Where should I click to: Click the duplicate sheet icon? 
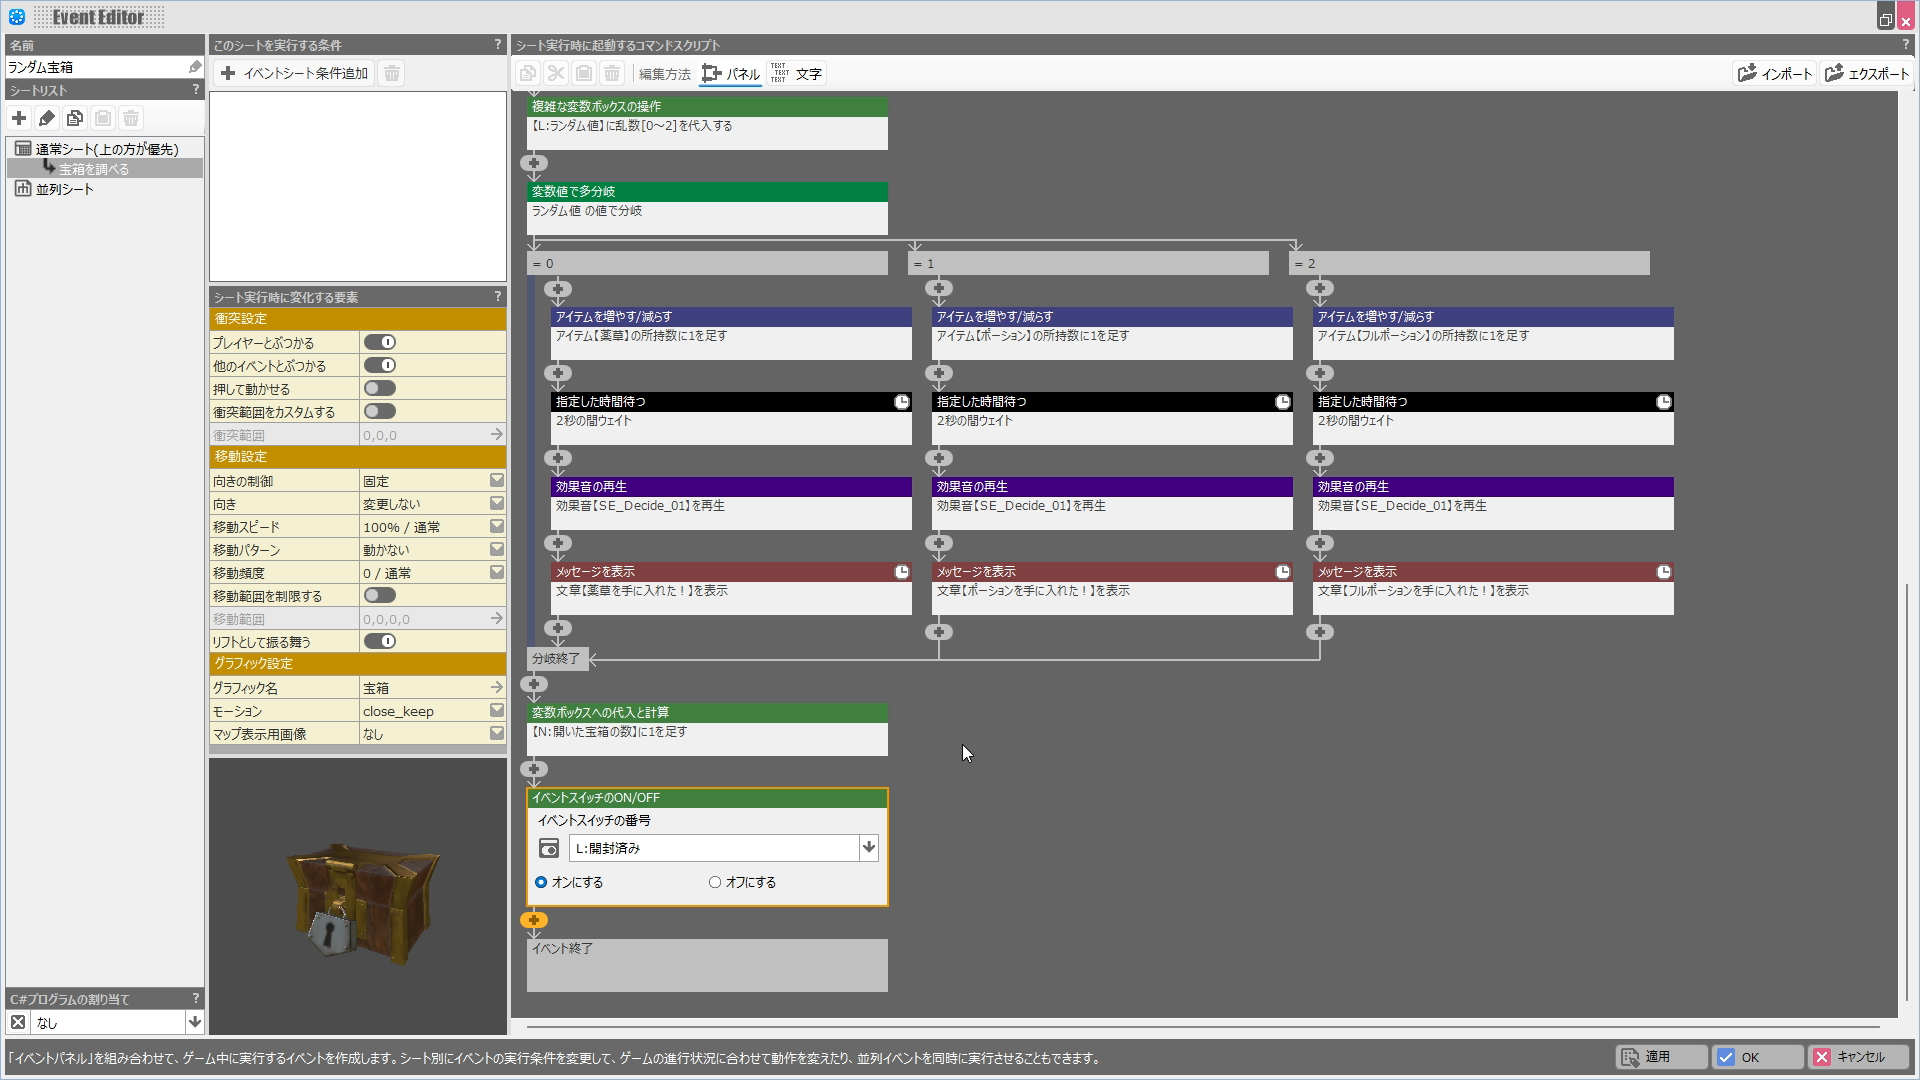tap(75, 119)
